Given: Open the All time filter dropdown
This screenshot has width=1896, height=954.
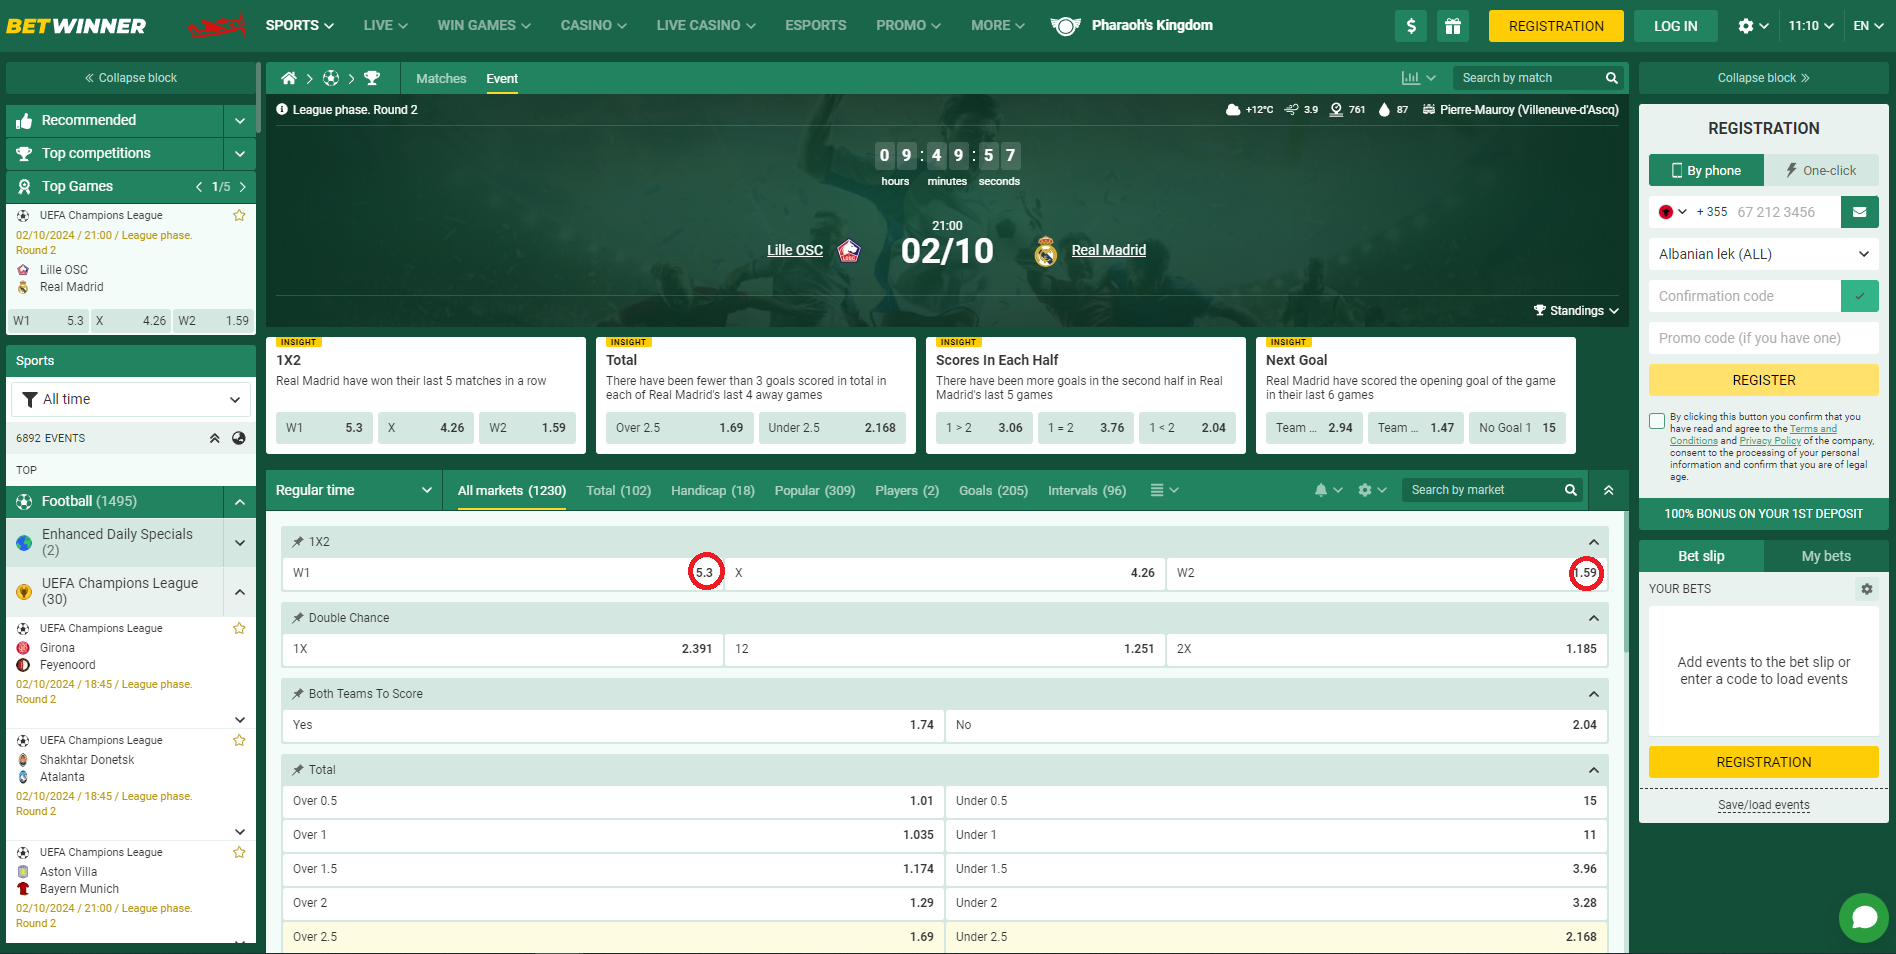Looking at the screenshot, I should tap(131, 399).
